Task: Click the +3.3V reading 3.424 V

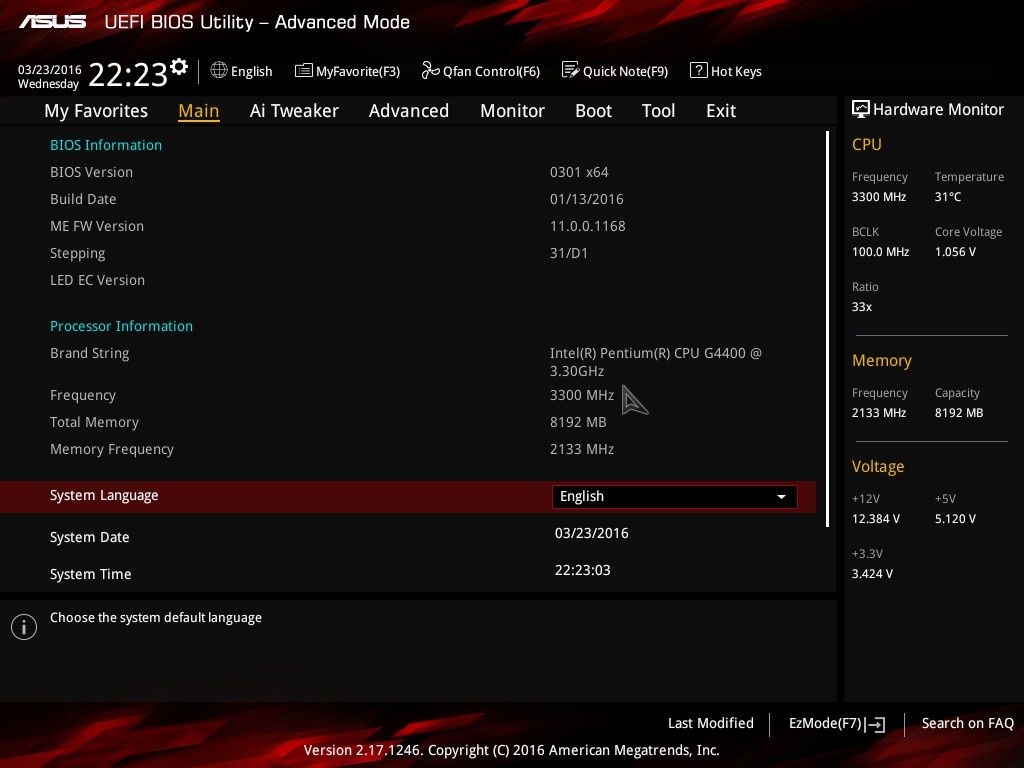Action: tap(872, 574)
